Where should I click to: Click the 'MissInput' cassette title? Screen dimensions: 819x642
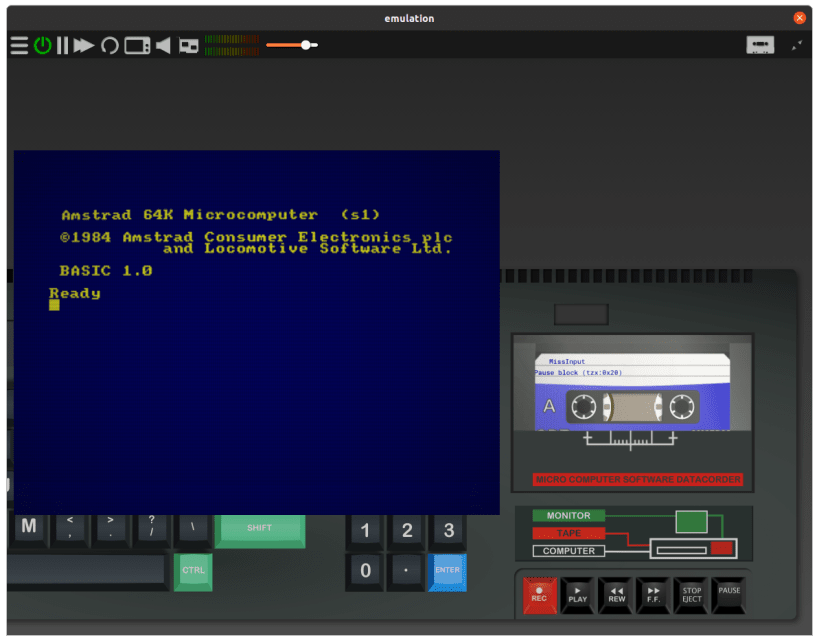(567, 361)
